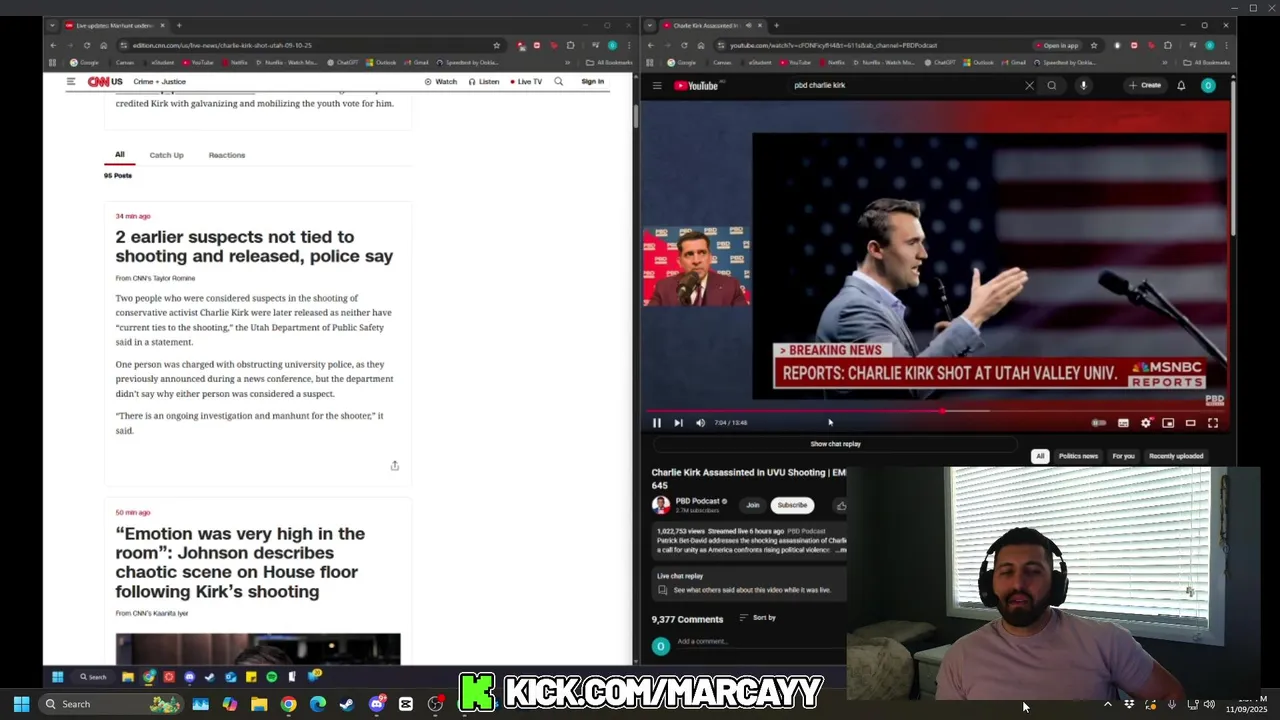Click the CNN logo
The width and height of the screenshot is (1280, 720).
[98, 81]
